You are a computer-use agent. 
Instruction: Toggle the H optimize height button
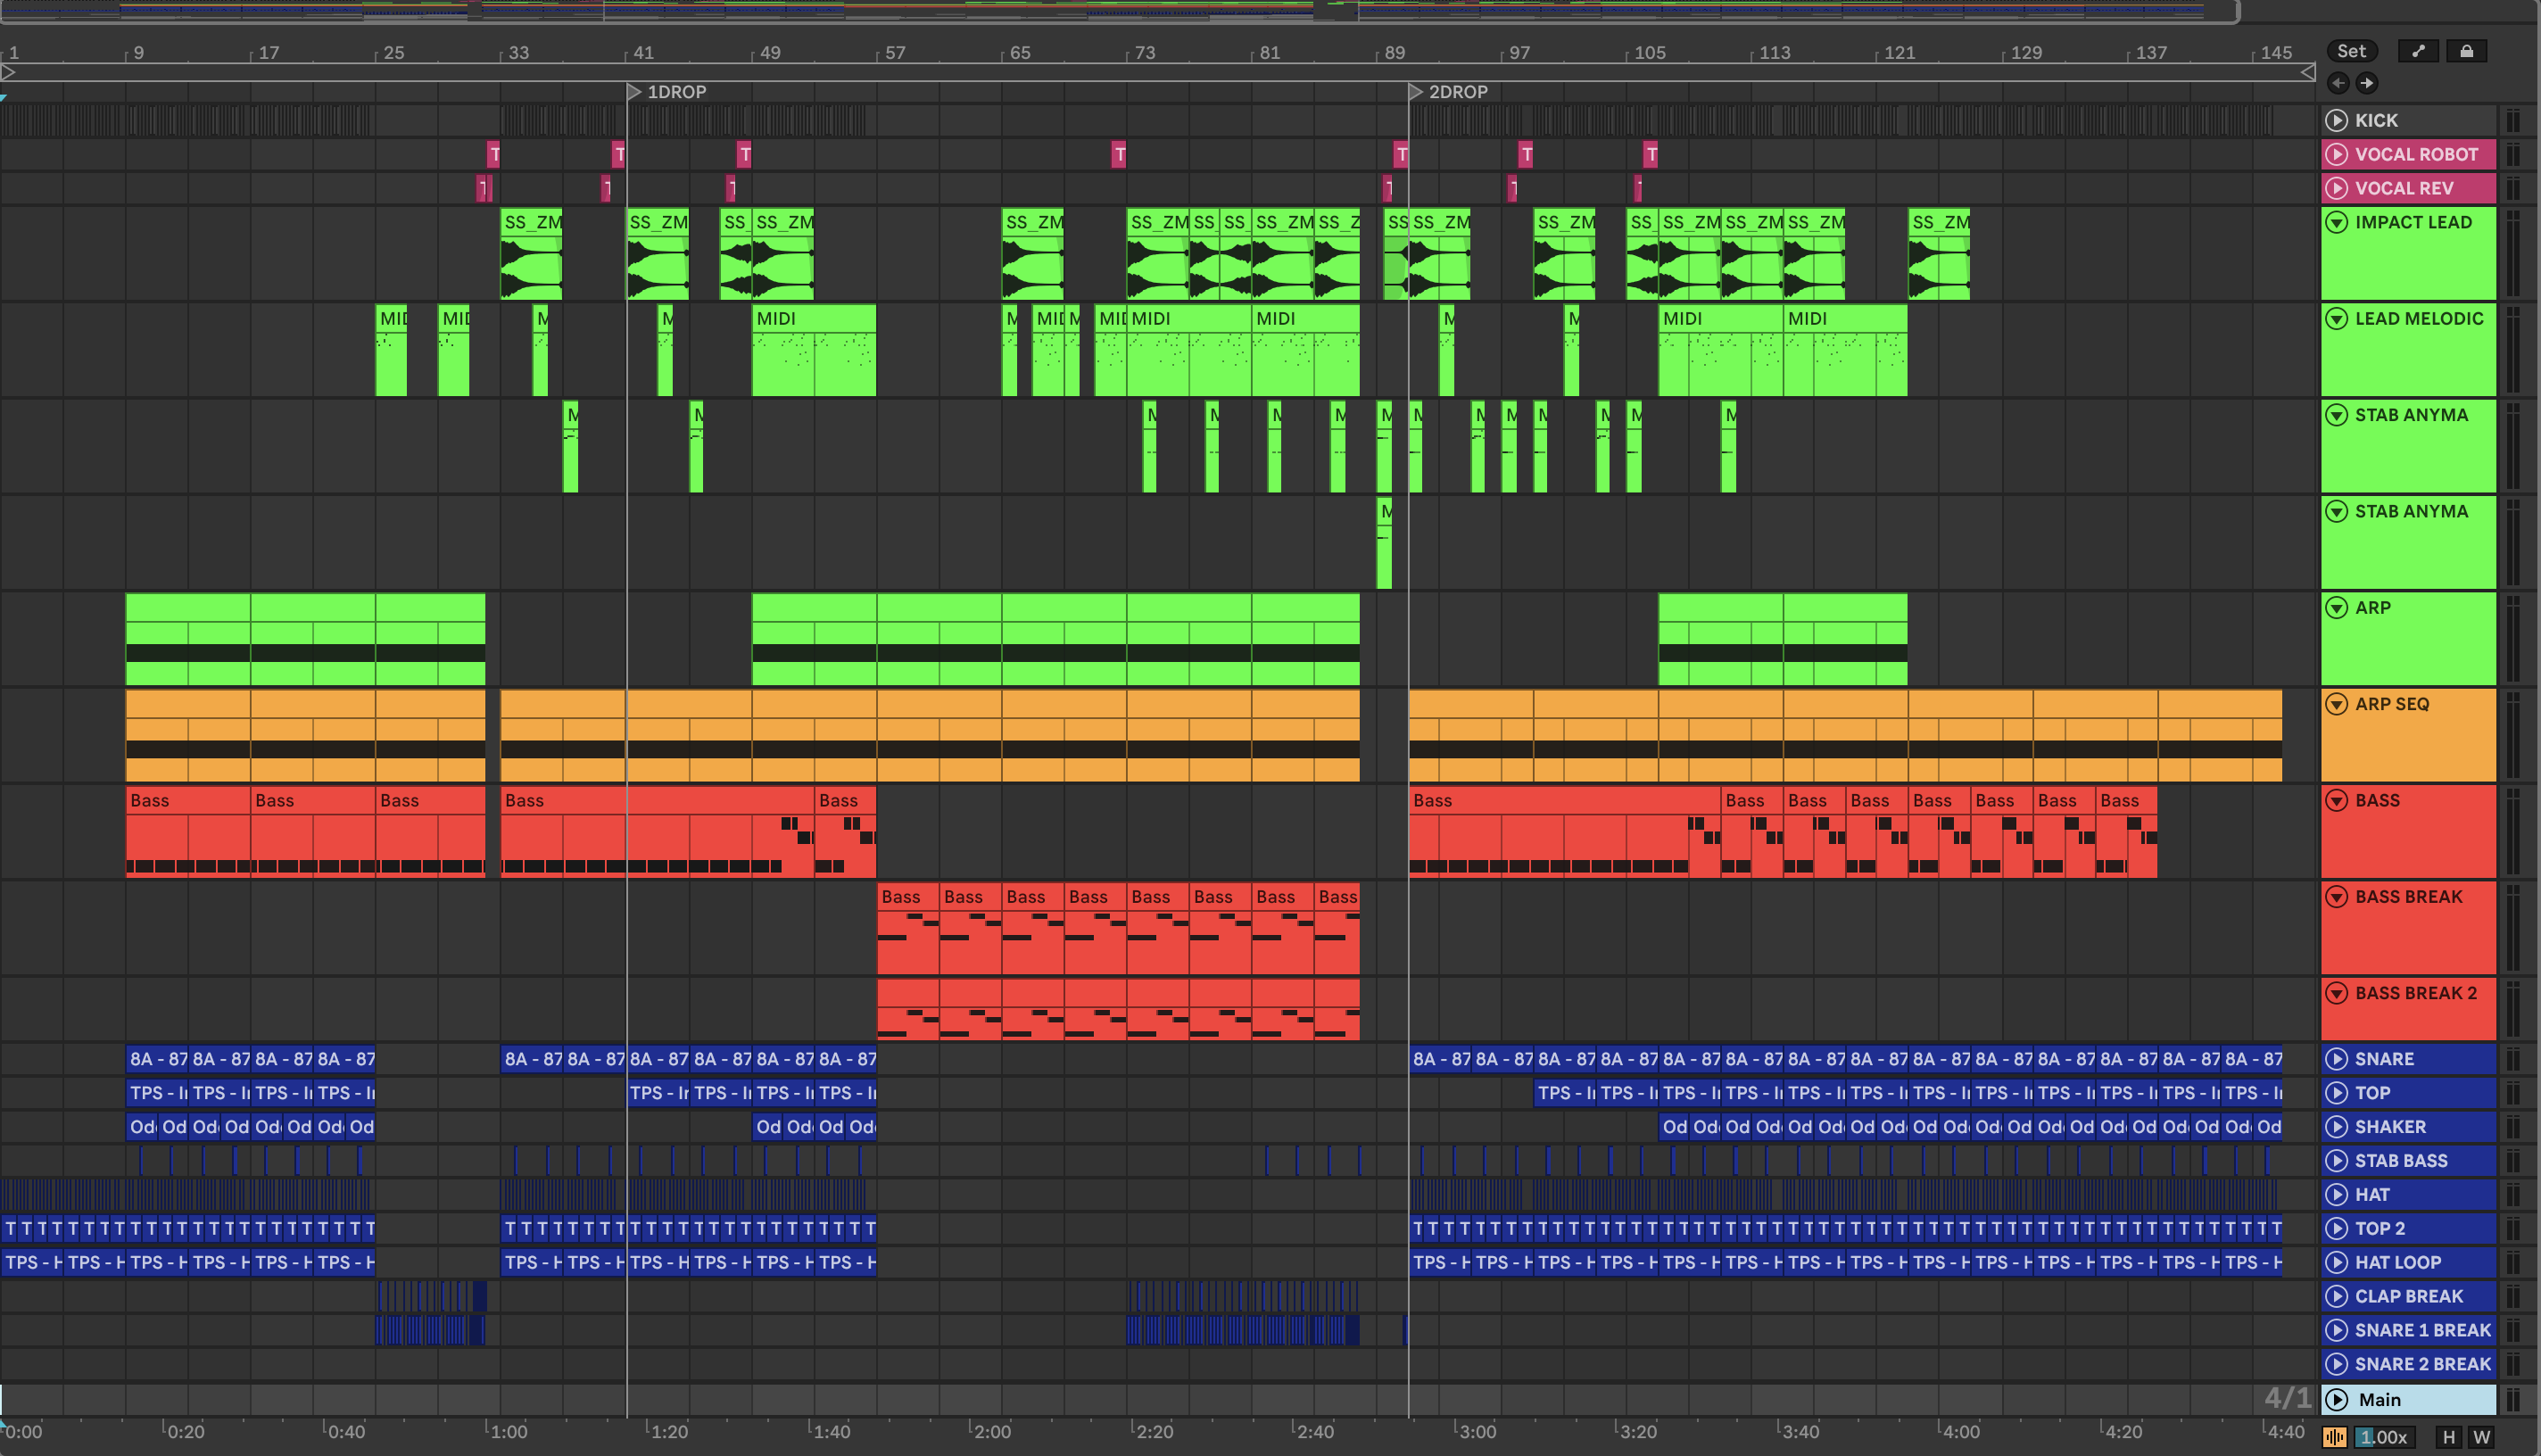coord(2448,1437)
